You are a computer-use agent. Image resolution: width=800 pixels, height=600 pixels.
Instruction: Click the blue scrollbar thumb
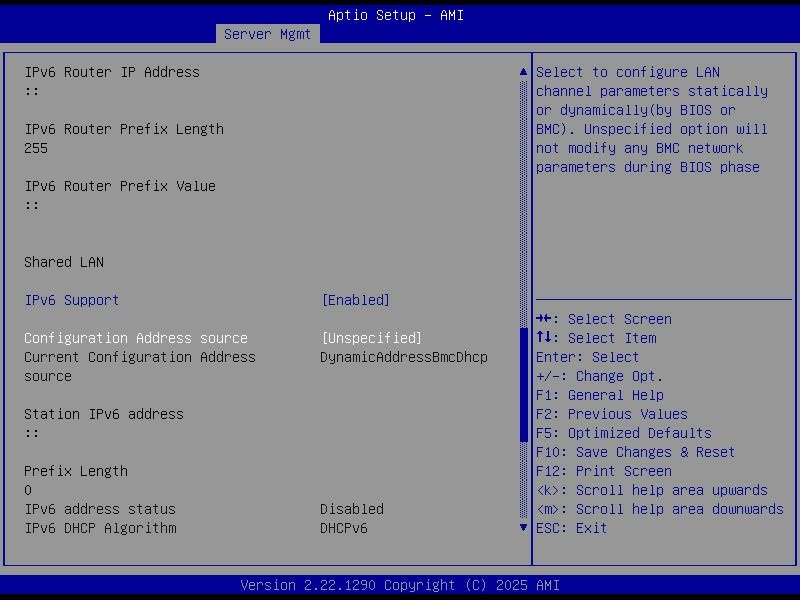523,385
